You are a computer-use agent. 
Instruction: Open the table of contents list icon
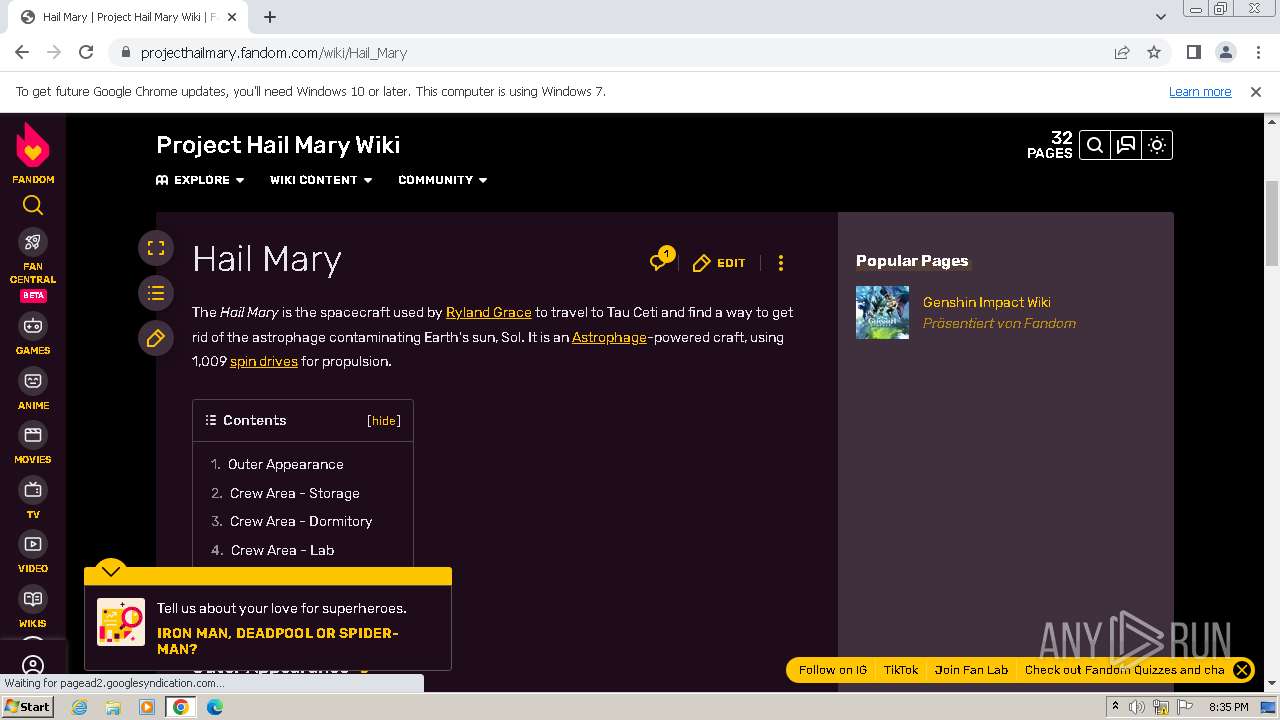tap(156, 293)
